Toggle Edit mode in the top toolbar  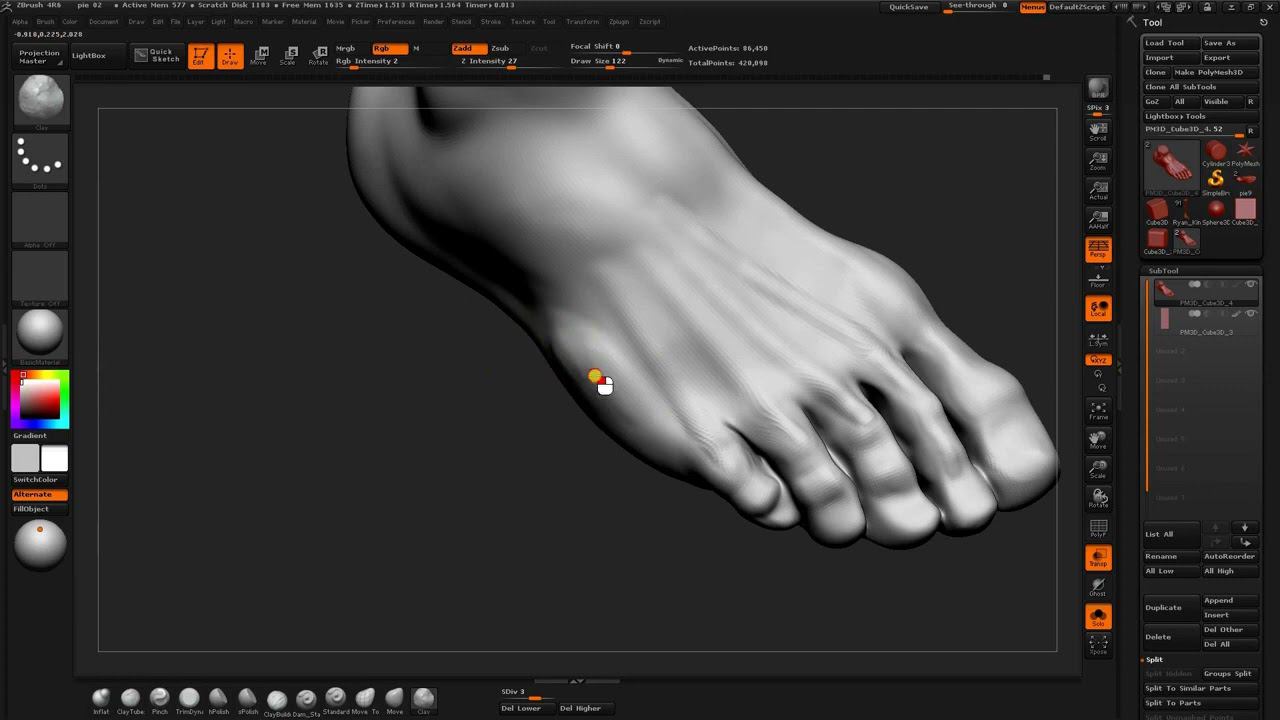click(x=200, y=56)
